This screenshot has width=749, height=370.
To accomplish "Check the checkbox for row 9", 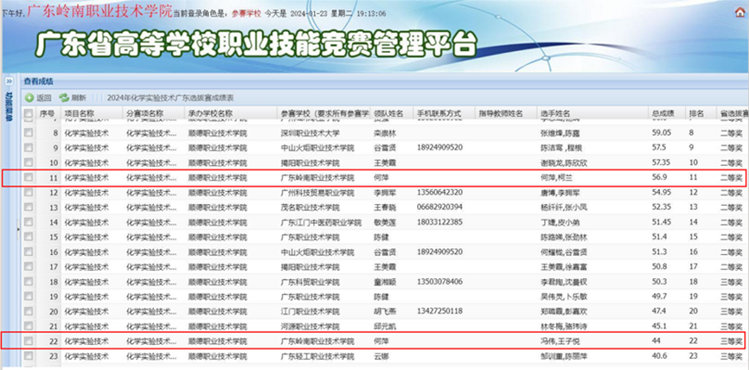I will tap(29, 148).
